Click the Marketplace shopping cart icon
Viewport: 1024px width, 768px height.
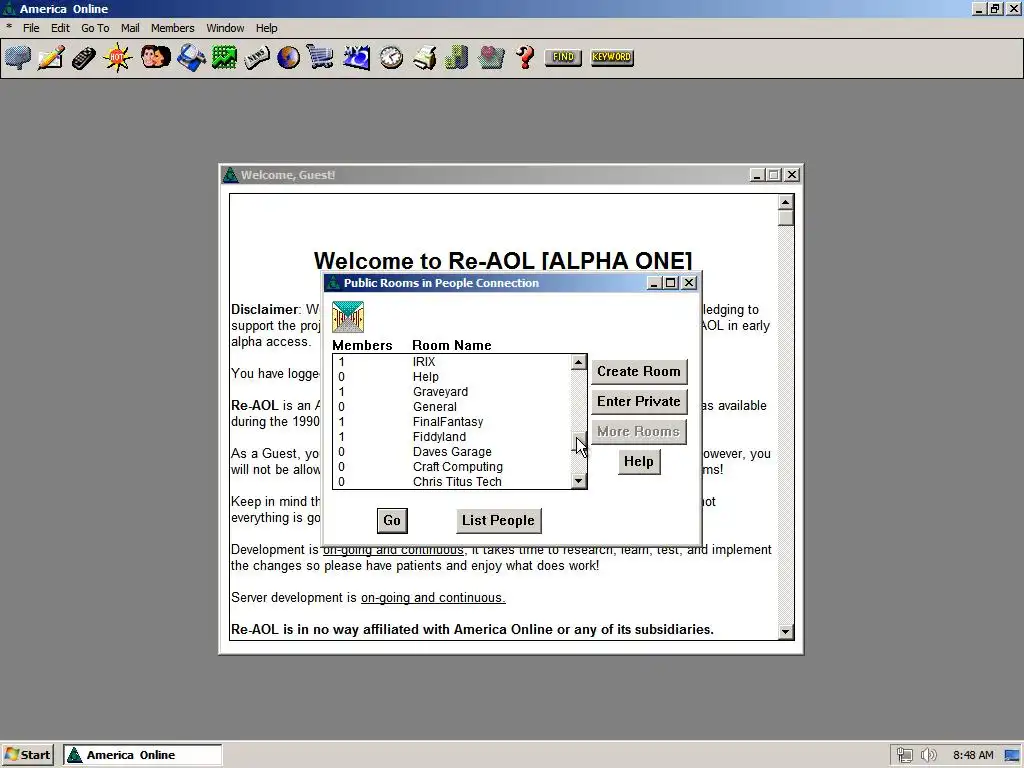pyautogui.click(x=320, y=57)
